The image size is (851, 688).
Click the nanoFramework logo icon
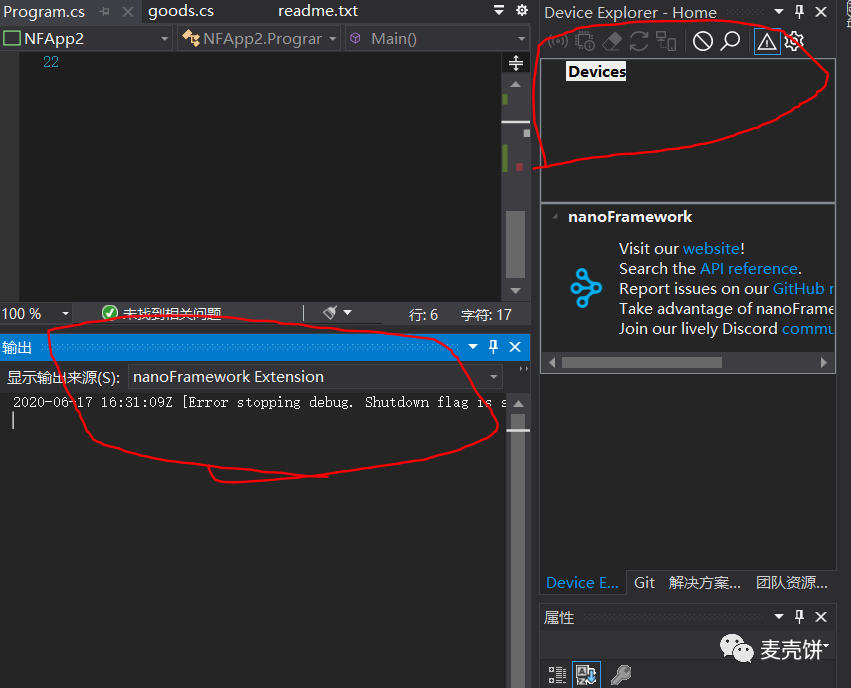586,288
